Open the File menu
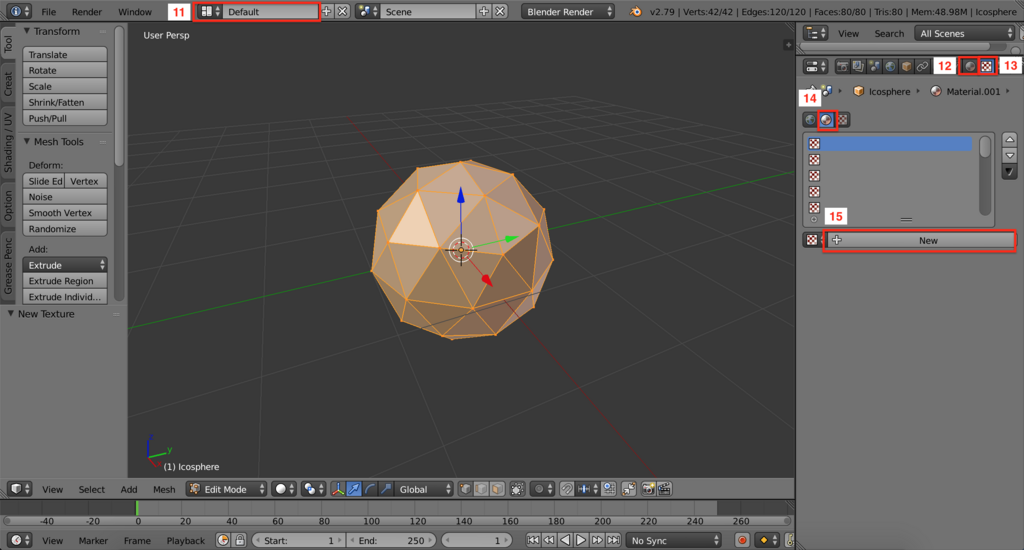This screenshot has width=1024, height=550. coord(48,12)
